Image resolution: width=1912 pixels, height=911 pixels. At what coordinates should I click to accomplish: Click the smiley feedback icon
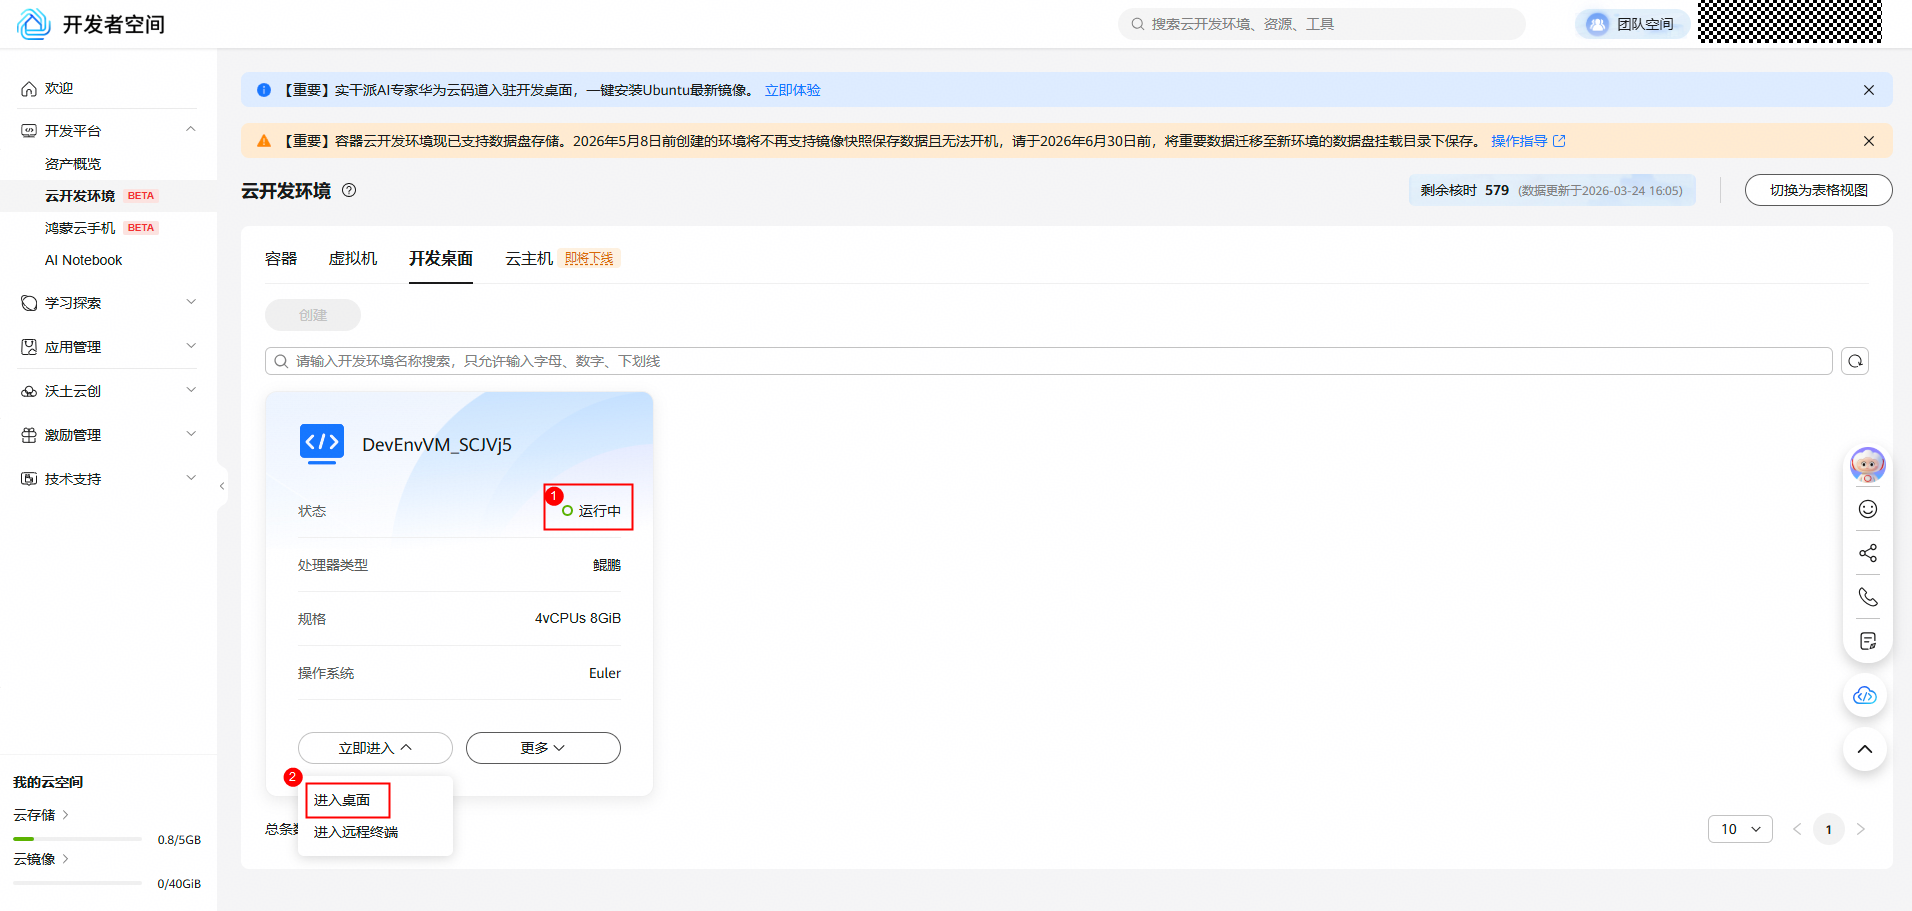pyautogui.click(x=1868, y=509)
